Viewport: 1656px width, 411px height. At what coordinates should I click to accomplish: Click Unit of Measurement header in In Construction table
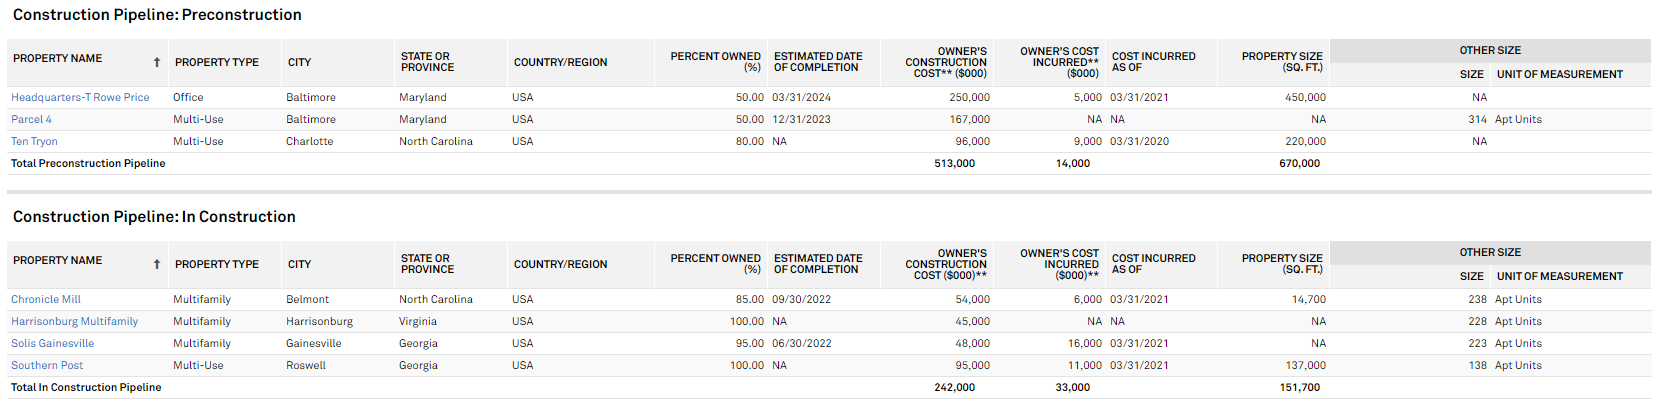tap(1559, 276)
